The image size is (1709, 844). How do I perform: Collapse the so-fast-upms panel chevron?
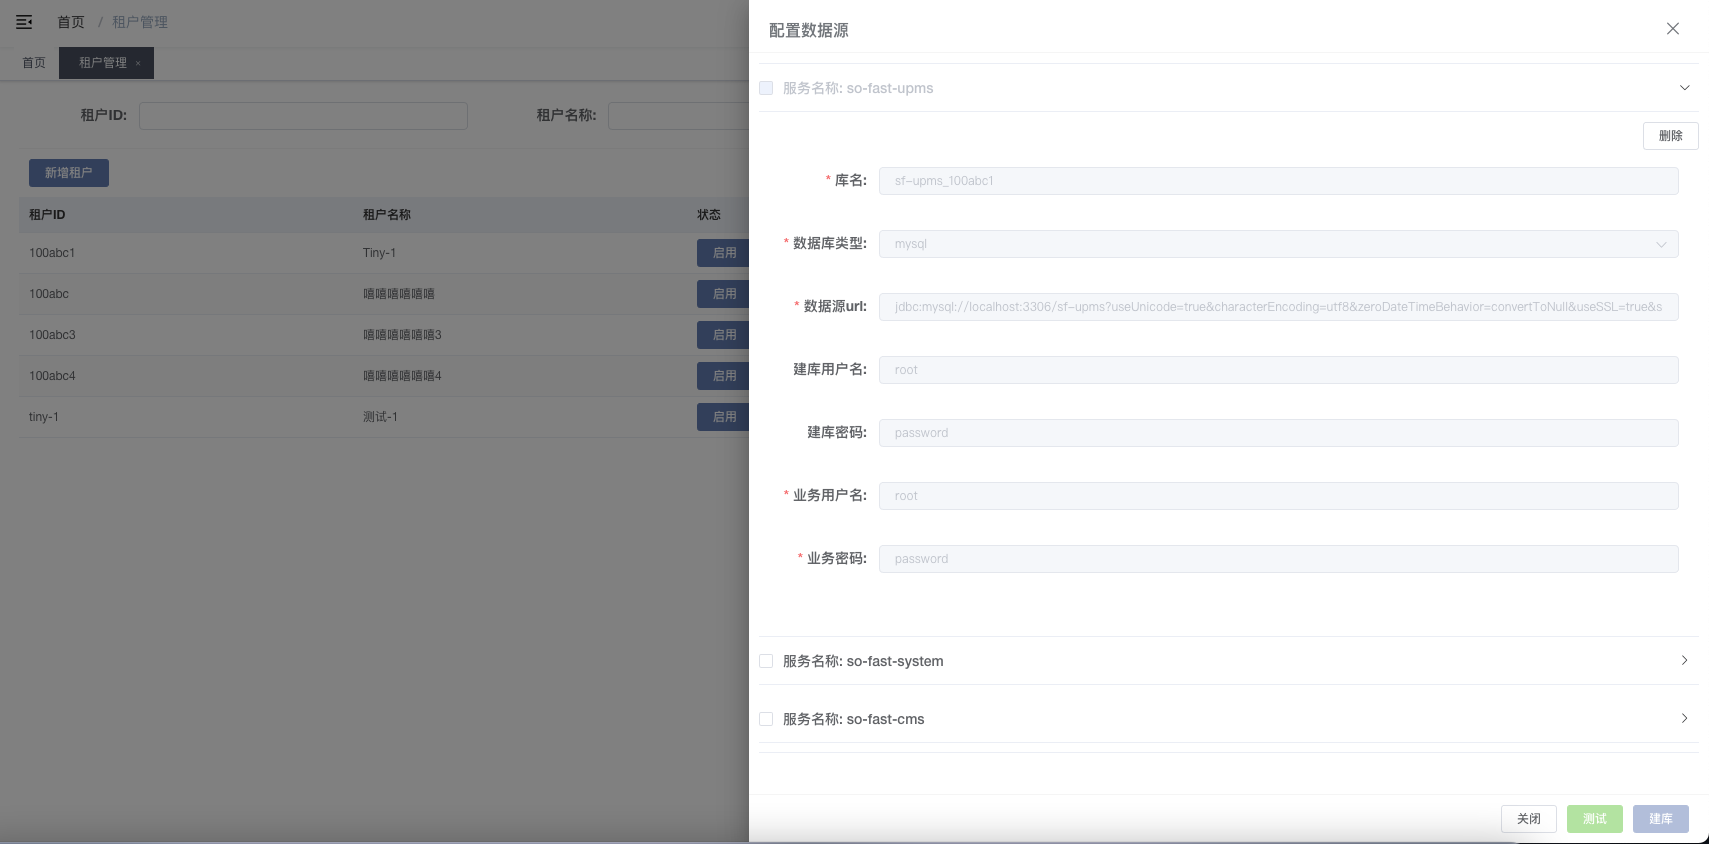pyautogui.click(x=1684, y=88)
